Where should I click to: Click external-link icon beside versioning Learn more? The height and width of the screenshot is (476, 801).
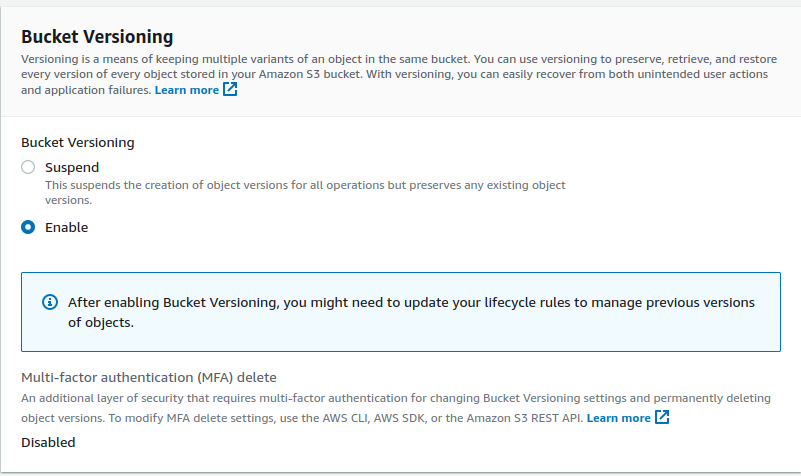coord(230,89)
